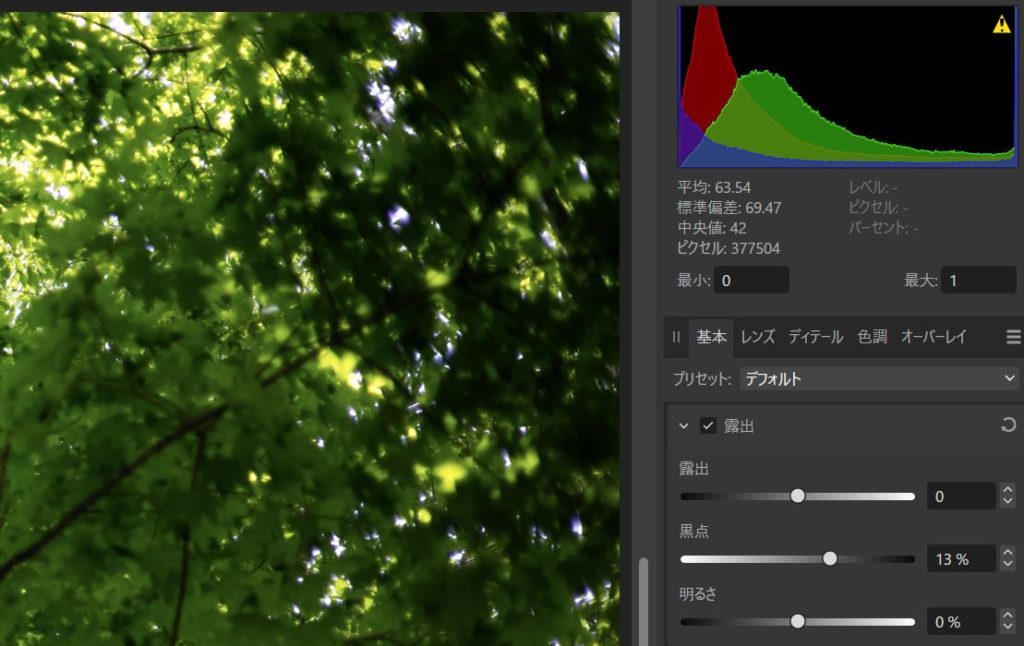Decrease 黒点 value with the down arrow
This screenshot has width=1024, height=646.
pos(1008,565)
